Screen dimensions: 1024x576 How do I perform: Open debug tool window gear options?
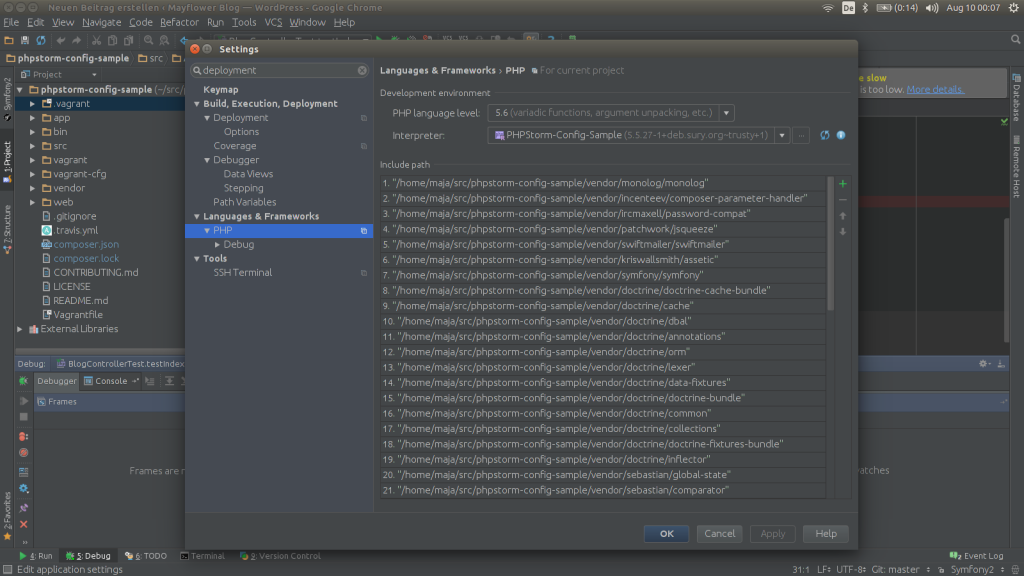pyautogui.click(x=984, y=364)
